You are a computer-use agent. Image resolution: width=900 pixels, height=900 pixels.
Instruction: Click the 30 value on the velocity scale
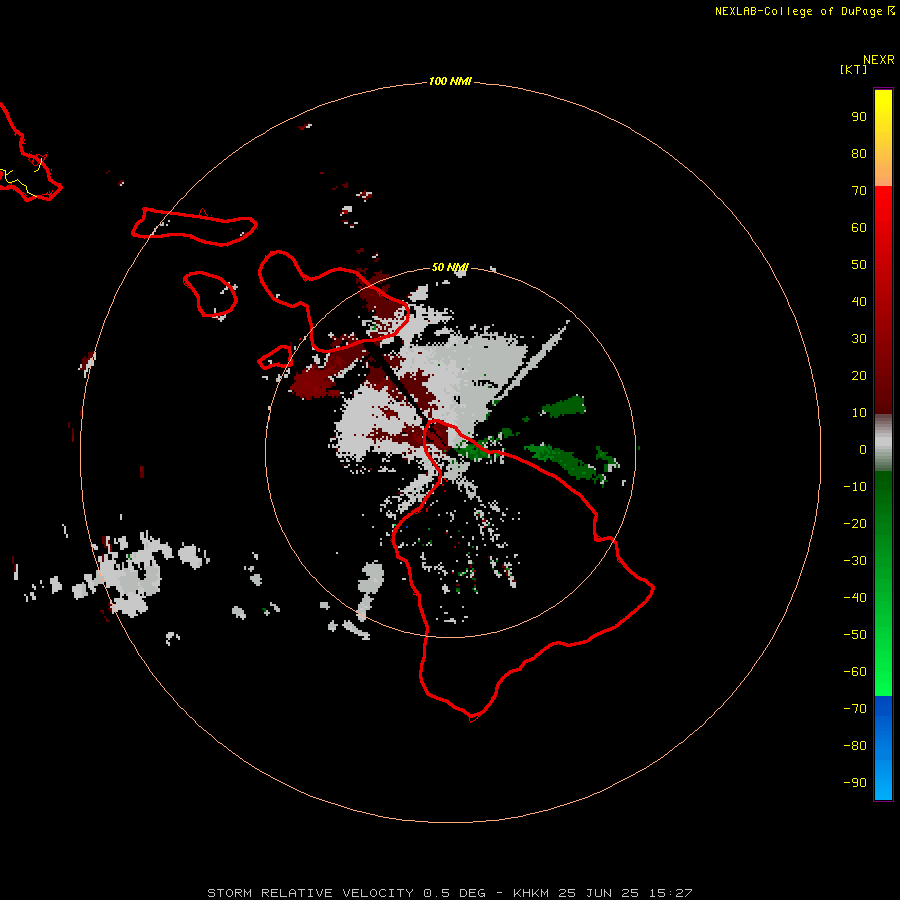(859, 339)
